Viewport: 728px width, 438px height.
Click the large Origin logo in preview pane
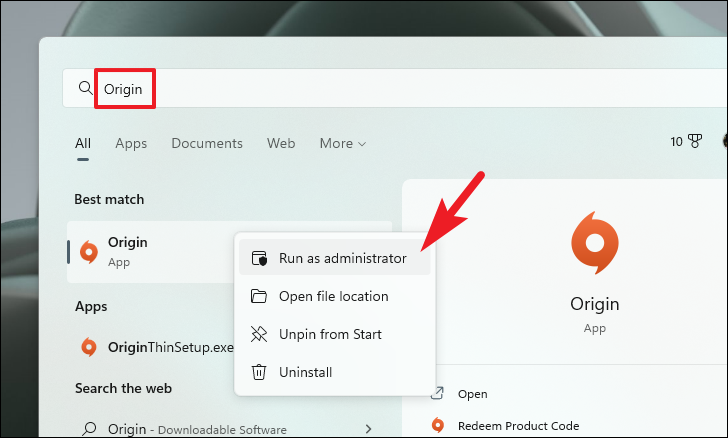coord(595,243)
